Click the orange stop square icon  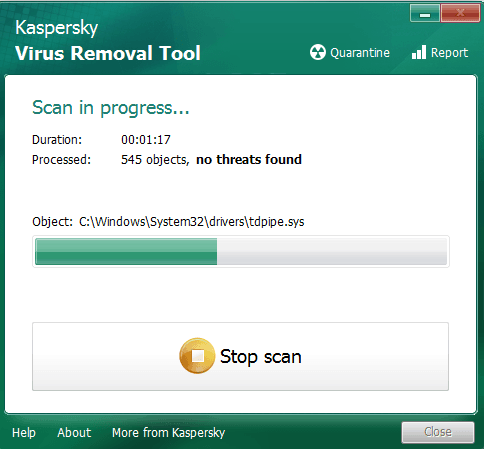(x=197, y=356)
